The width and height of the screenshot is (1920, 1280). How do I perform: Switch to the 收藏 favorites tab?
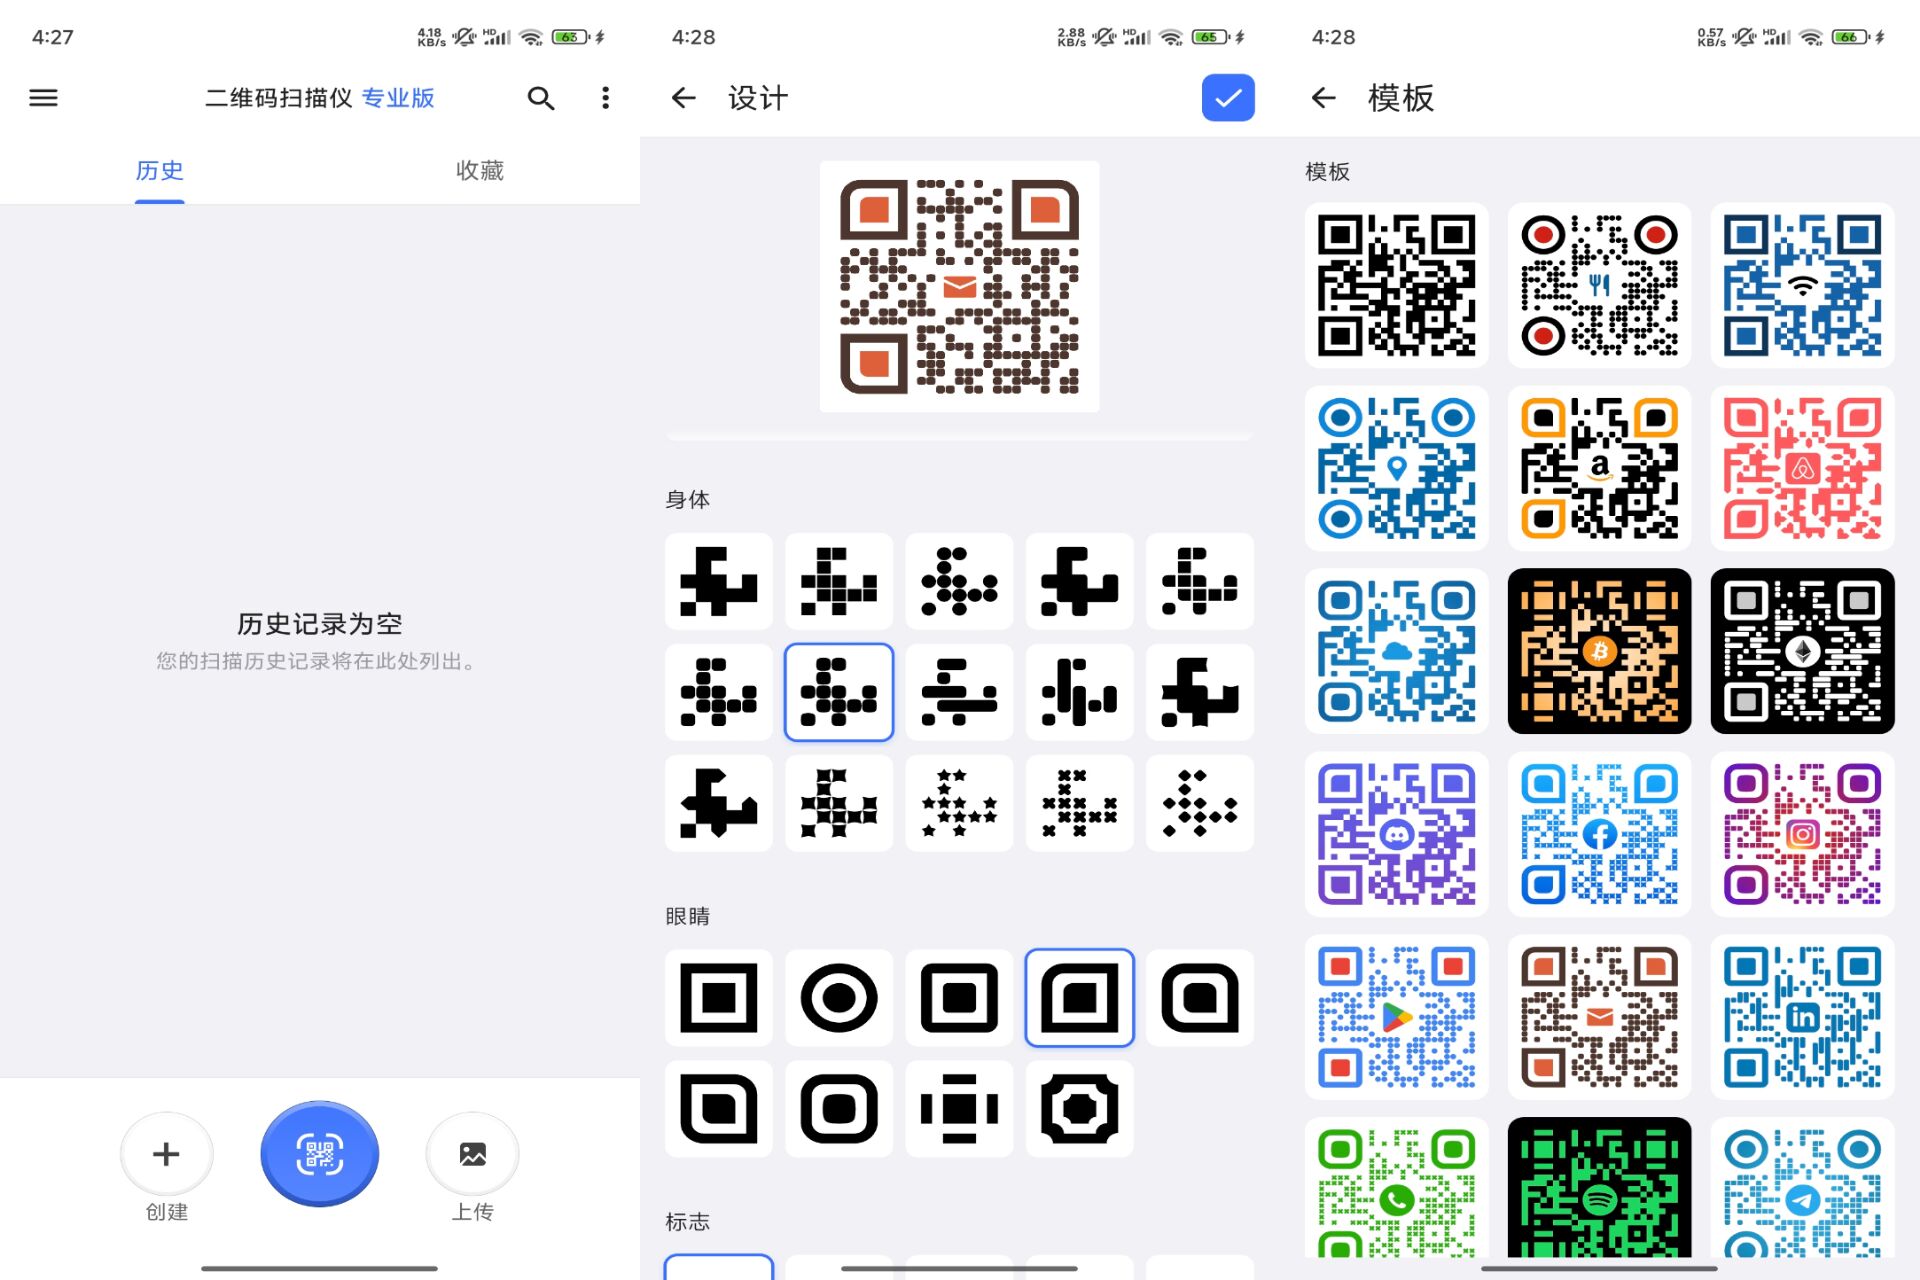(478, 170)
